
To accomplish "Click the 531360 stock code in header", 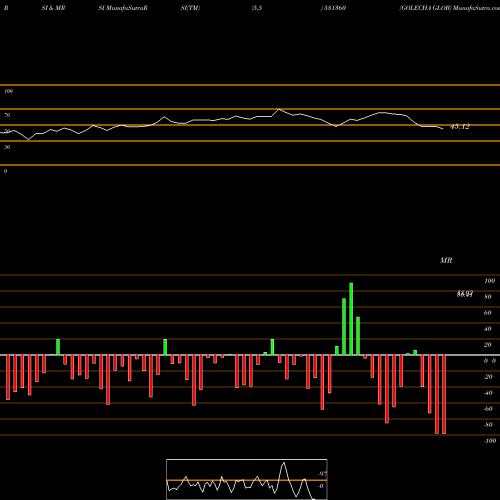I will [334, 8].
